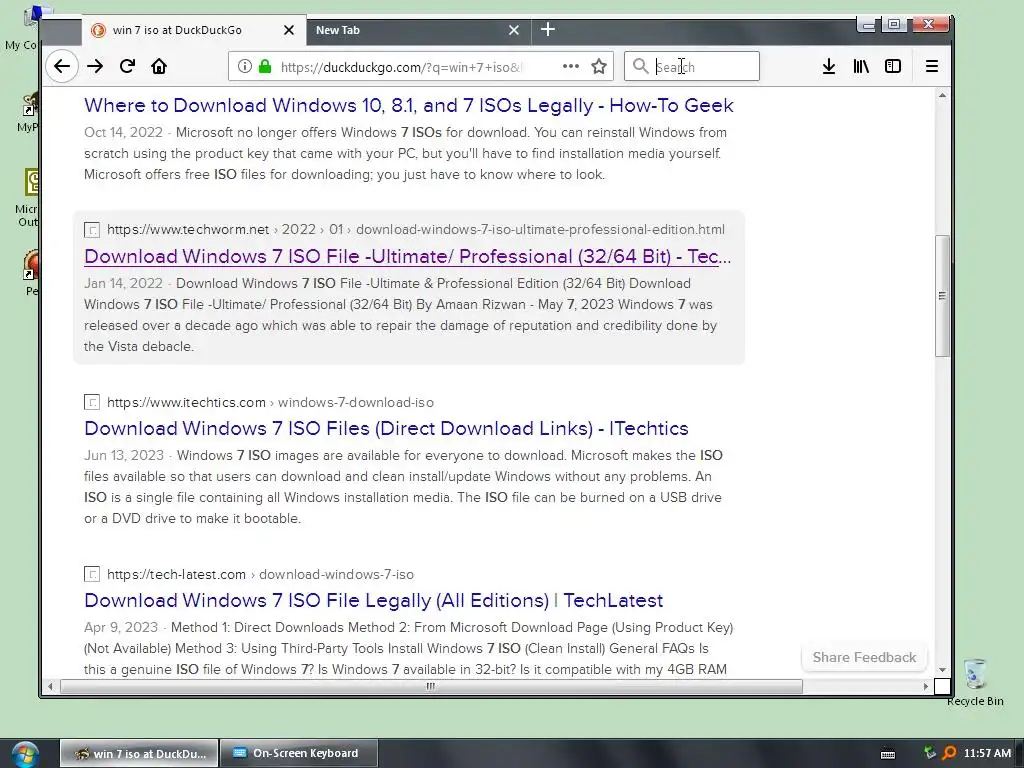Viewport: 1024px width, 768px height.
Task: Click vertical scrollbar up arrow
Action: pyautogui.click(x=942, y=95)
